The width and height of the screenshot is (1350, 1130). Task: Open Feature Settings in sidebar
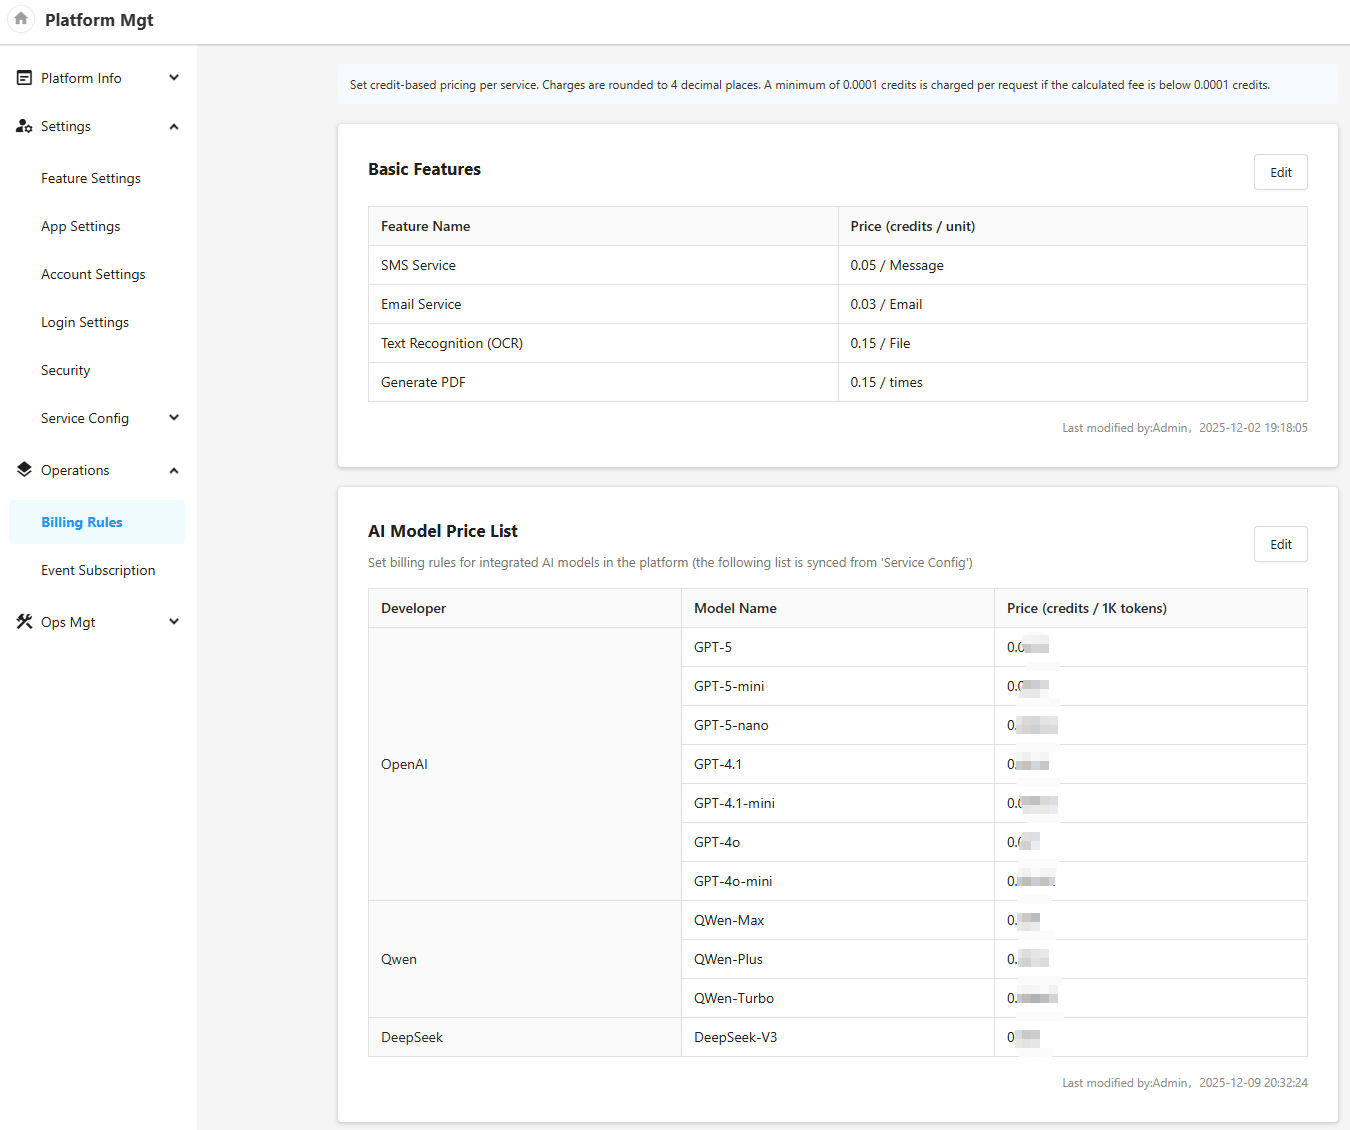pos(91,178)
